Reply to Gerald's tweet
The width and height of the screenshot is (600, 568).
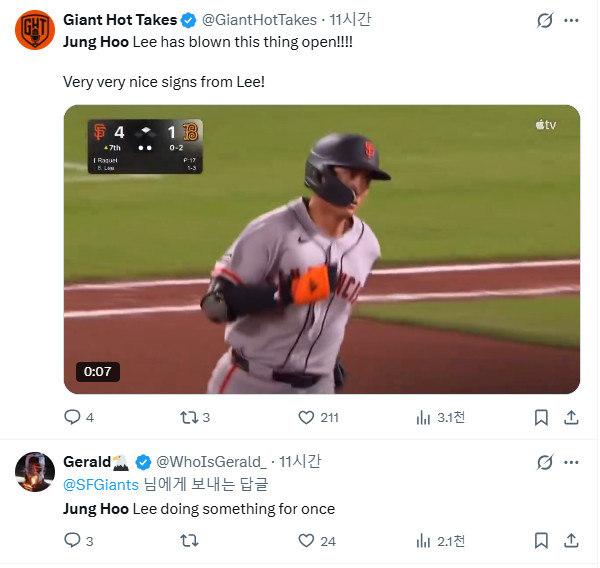(72, 540)
